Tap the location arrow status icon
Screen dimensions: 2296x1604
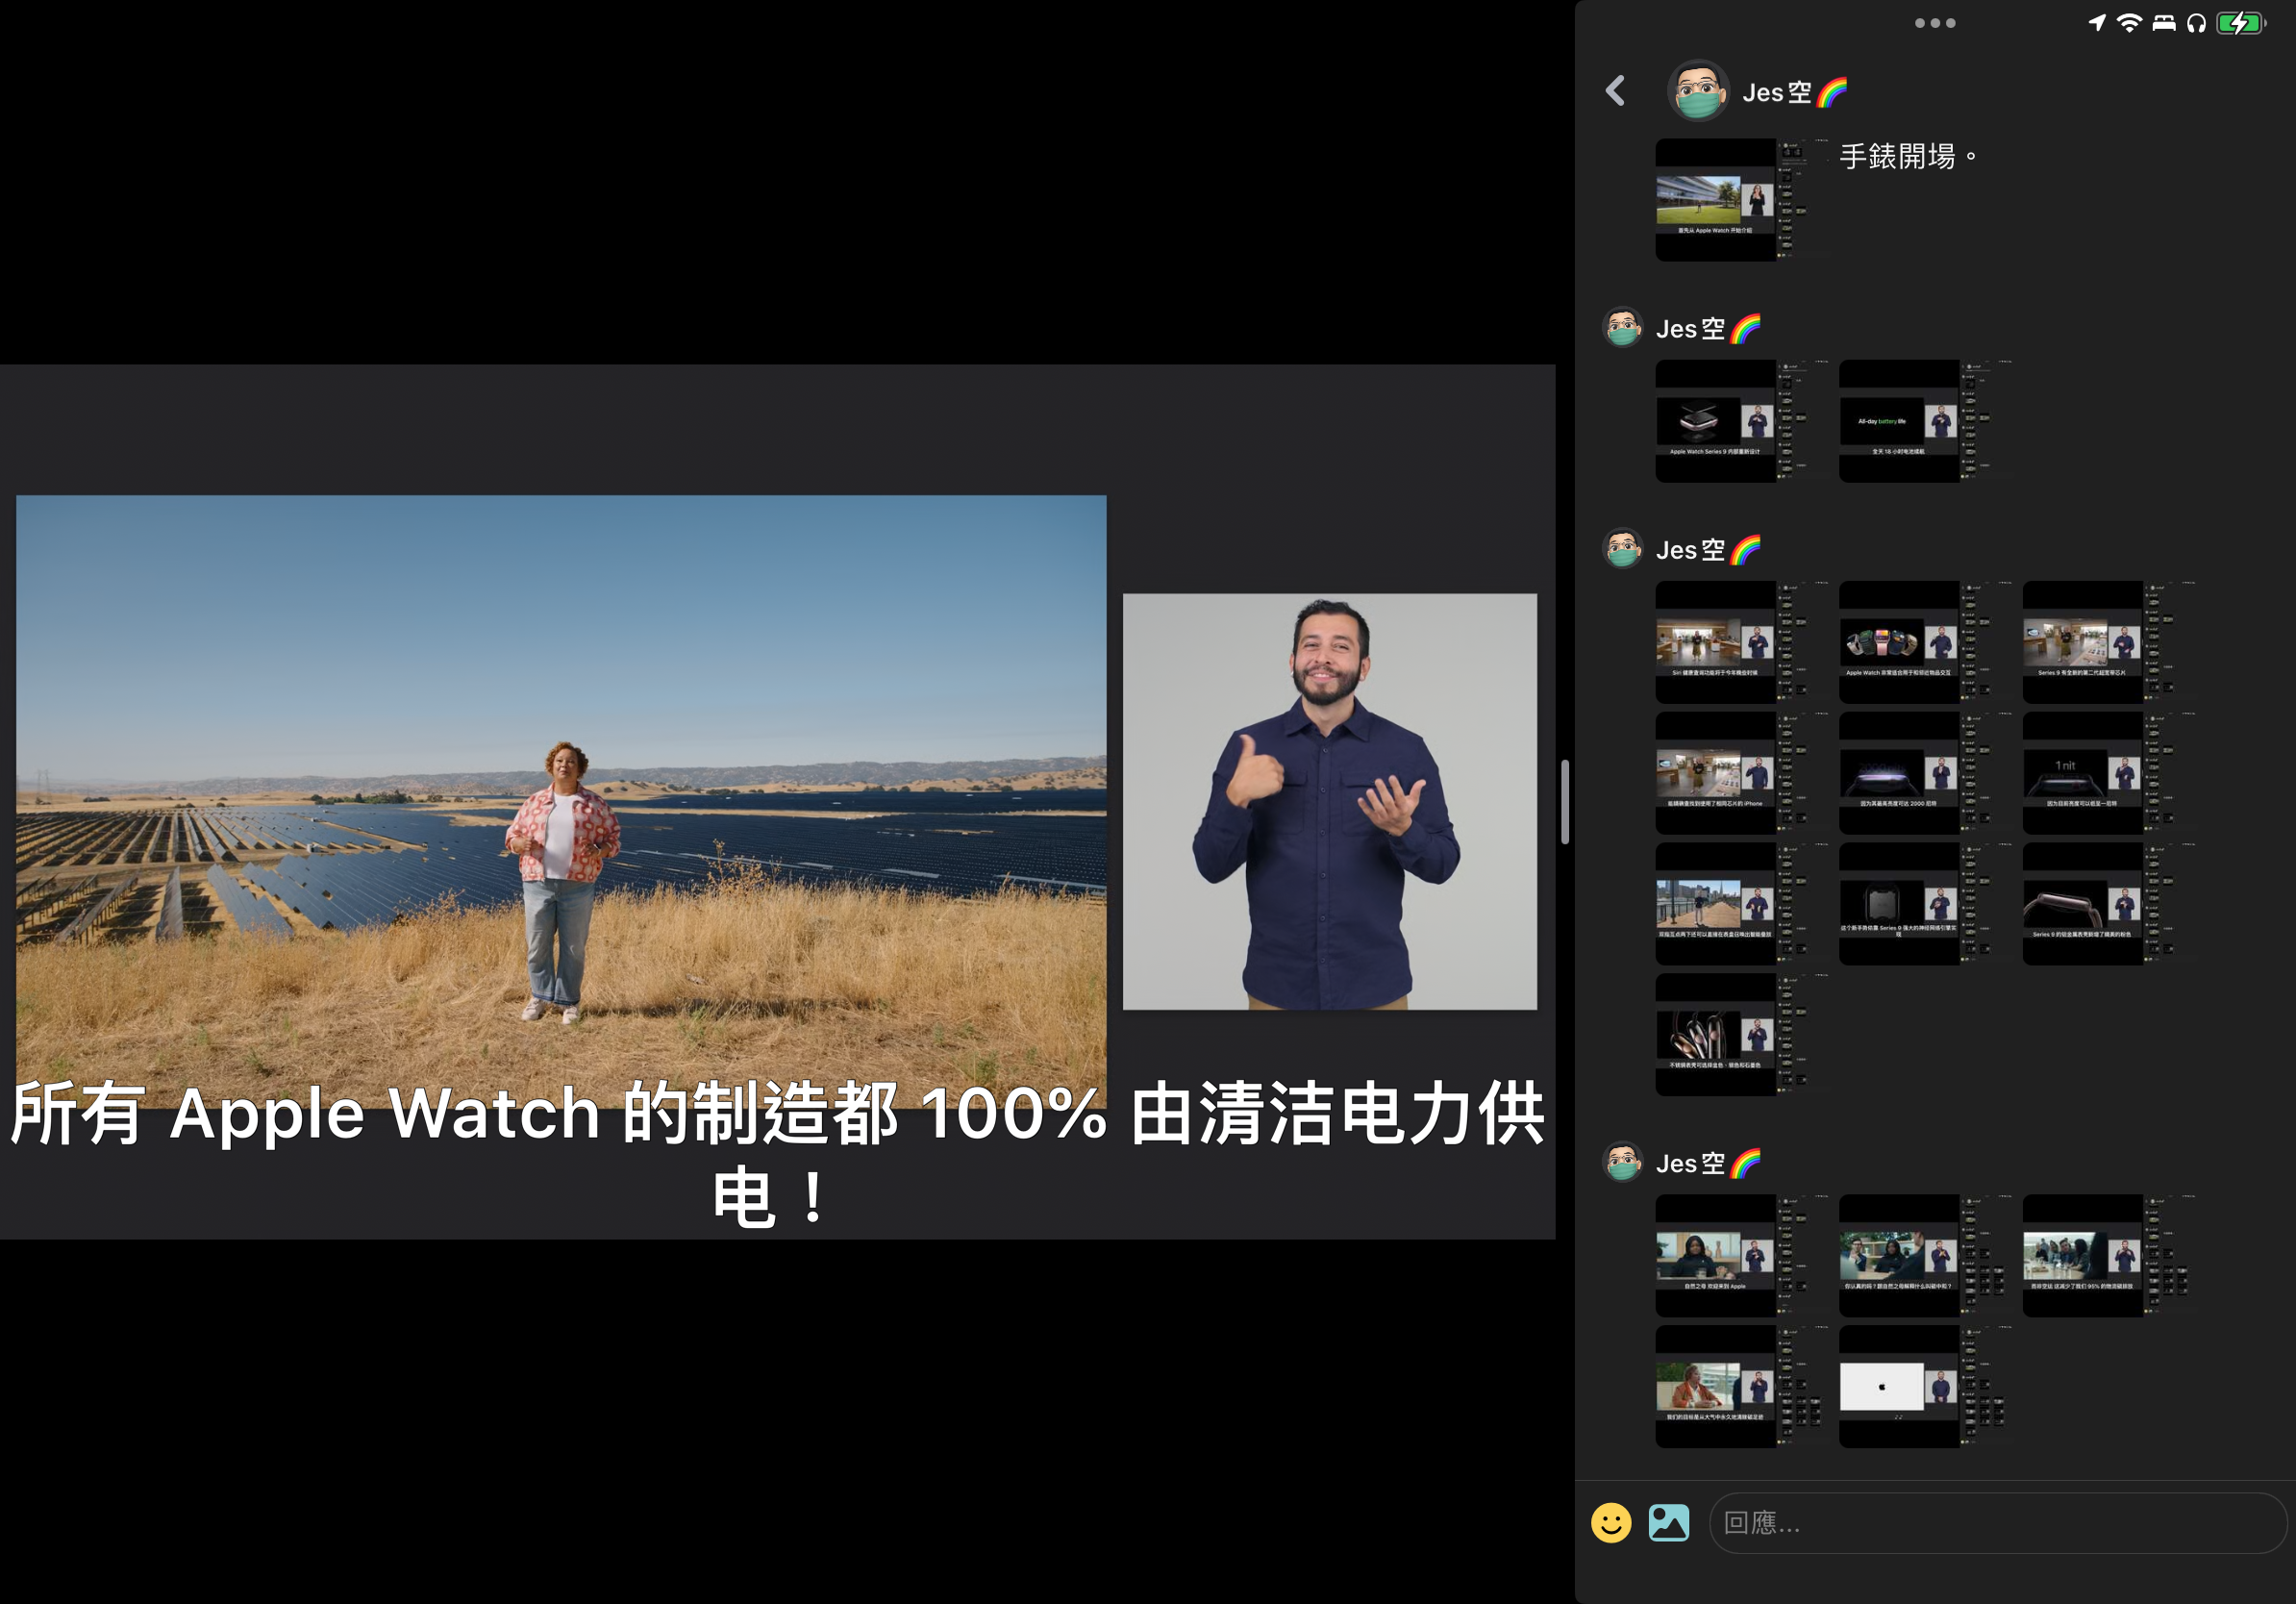pos(2096,22)
